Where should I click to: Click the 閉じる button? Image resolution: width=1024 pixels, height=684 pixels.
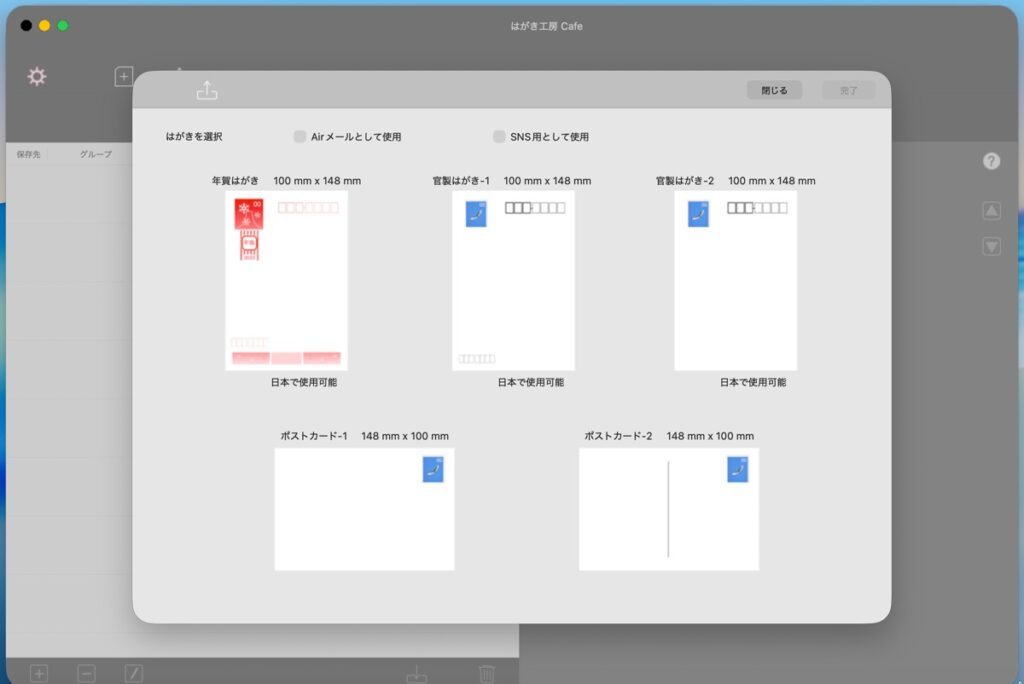(x=774, y=90)
